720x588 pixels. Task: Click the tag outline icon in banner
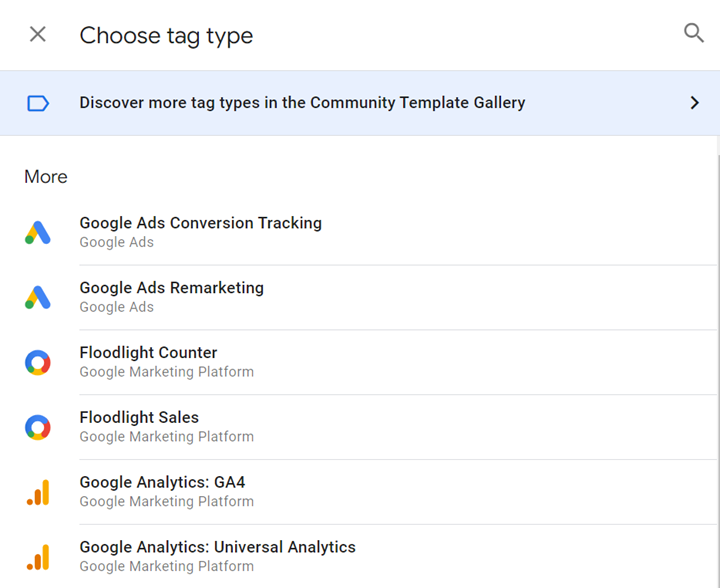coord(38,103)
